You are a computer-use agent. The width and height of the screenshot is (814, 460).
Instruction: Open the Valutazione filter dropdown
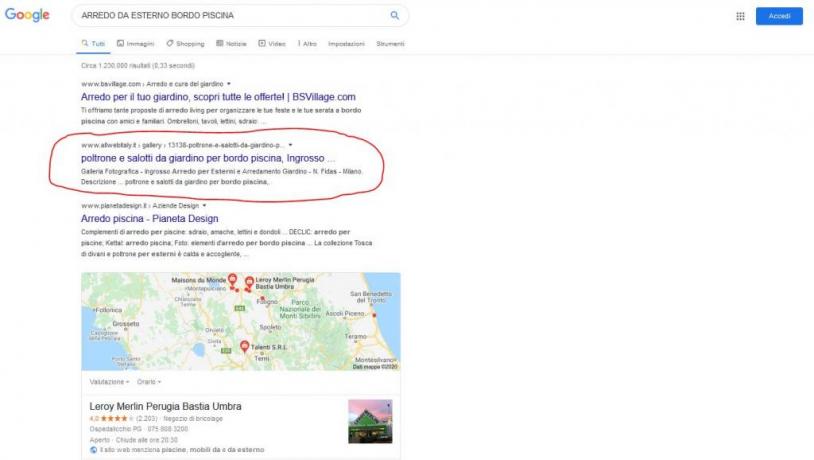(109, 382)
